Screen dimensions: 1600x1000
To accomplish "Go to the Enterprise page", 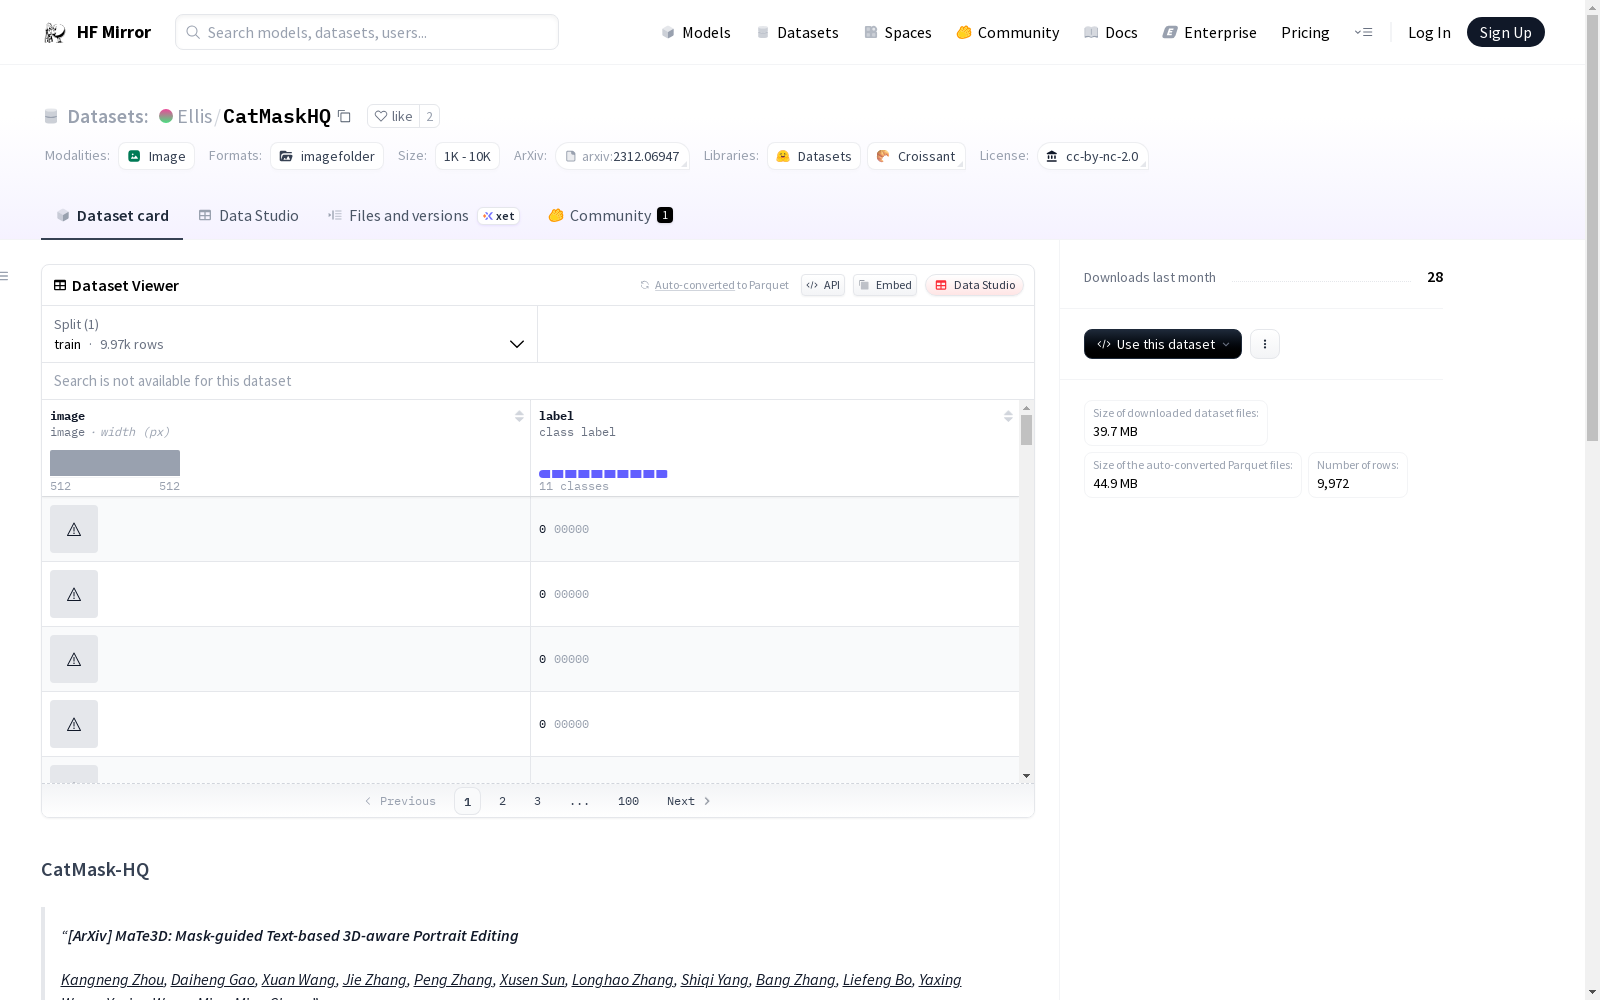I will (1210, 32).
